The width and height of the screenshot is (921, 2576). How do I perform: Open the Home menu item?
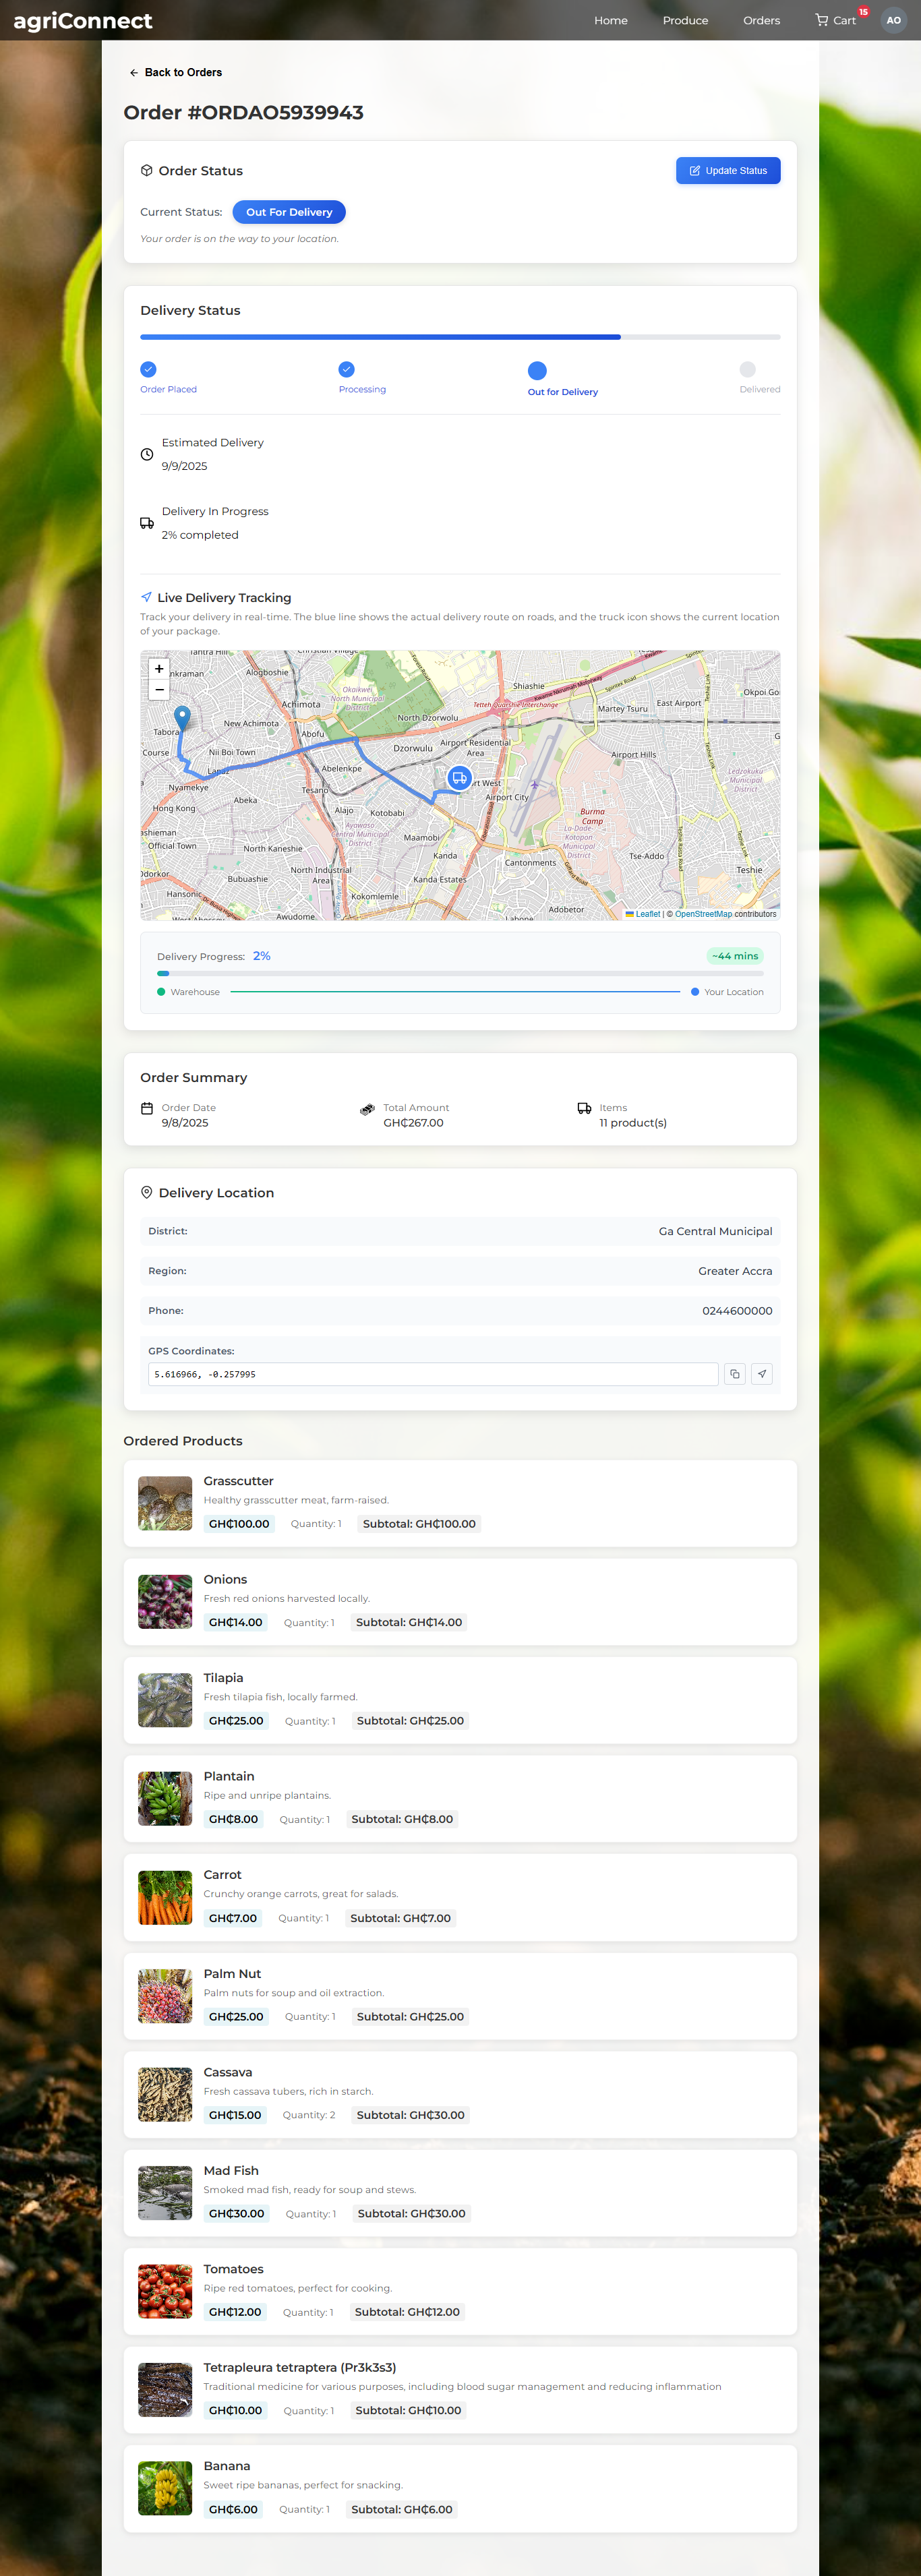coord(610,20)
